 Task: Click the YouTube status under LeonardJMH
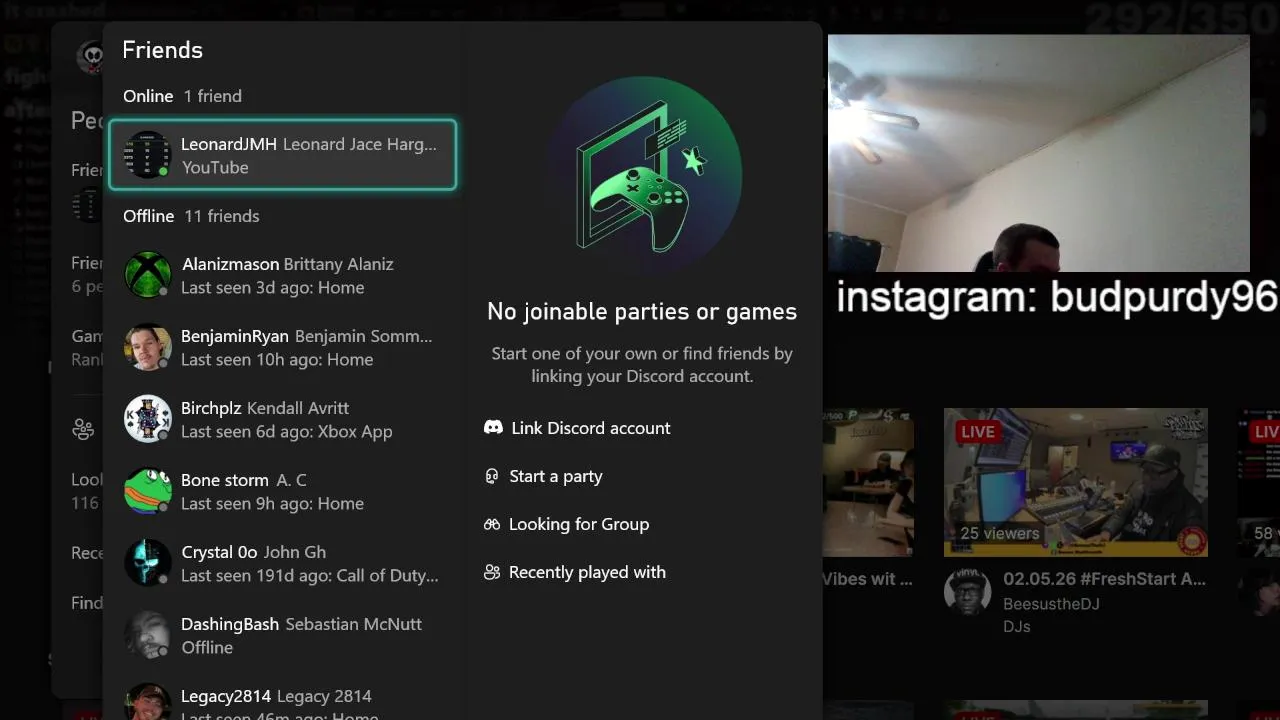(214, 167)
